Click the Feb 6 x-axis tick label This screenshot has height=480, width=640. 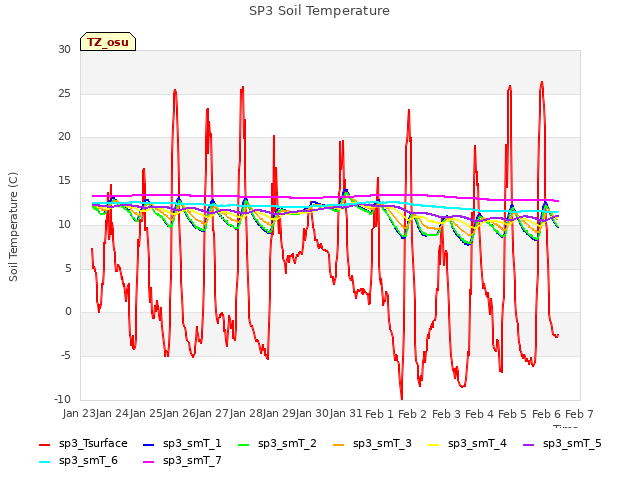pos(547,414)
